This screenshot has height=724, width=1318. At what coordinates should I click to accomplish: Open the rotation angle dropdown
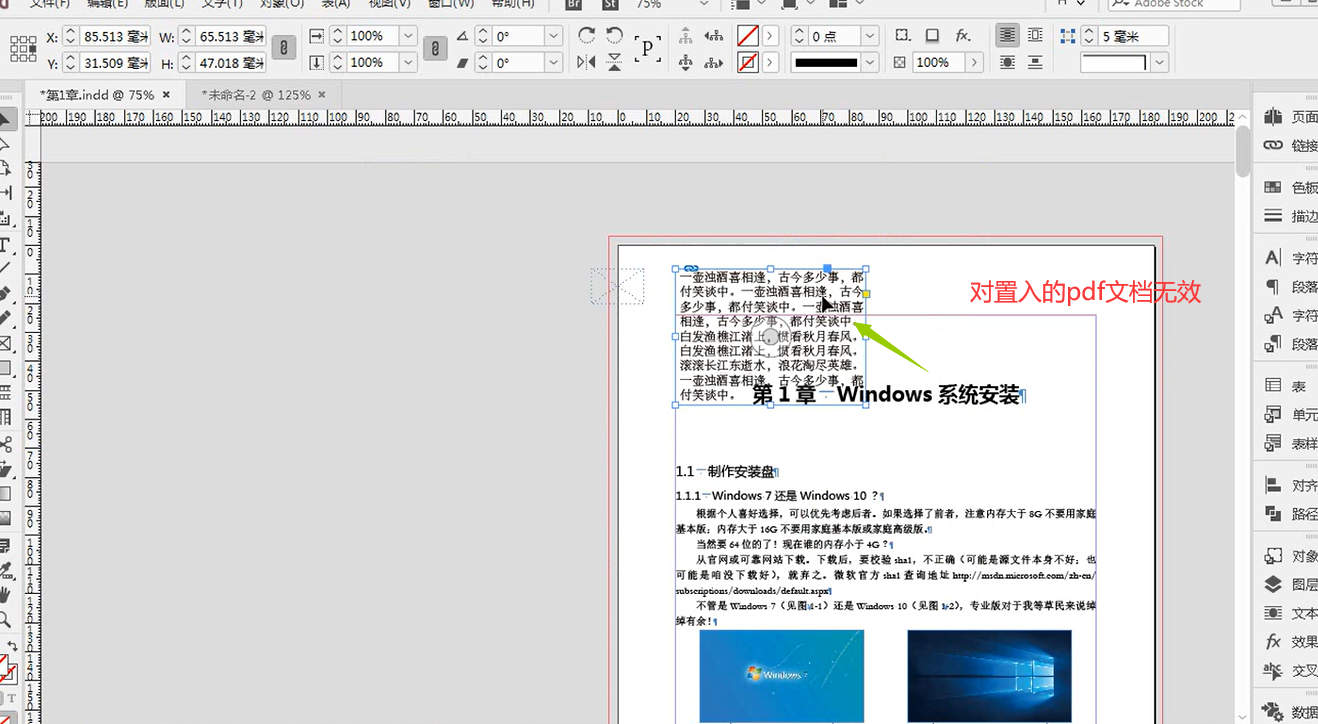point(554,36)
